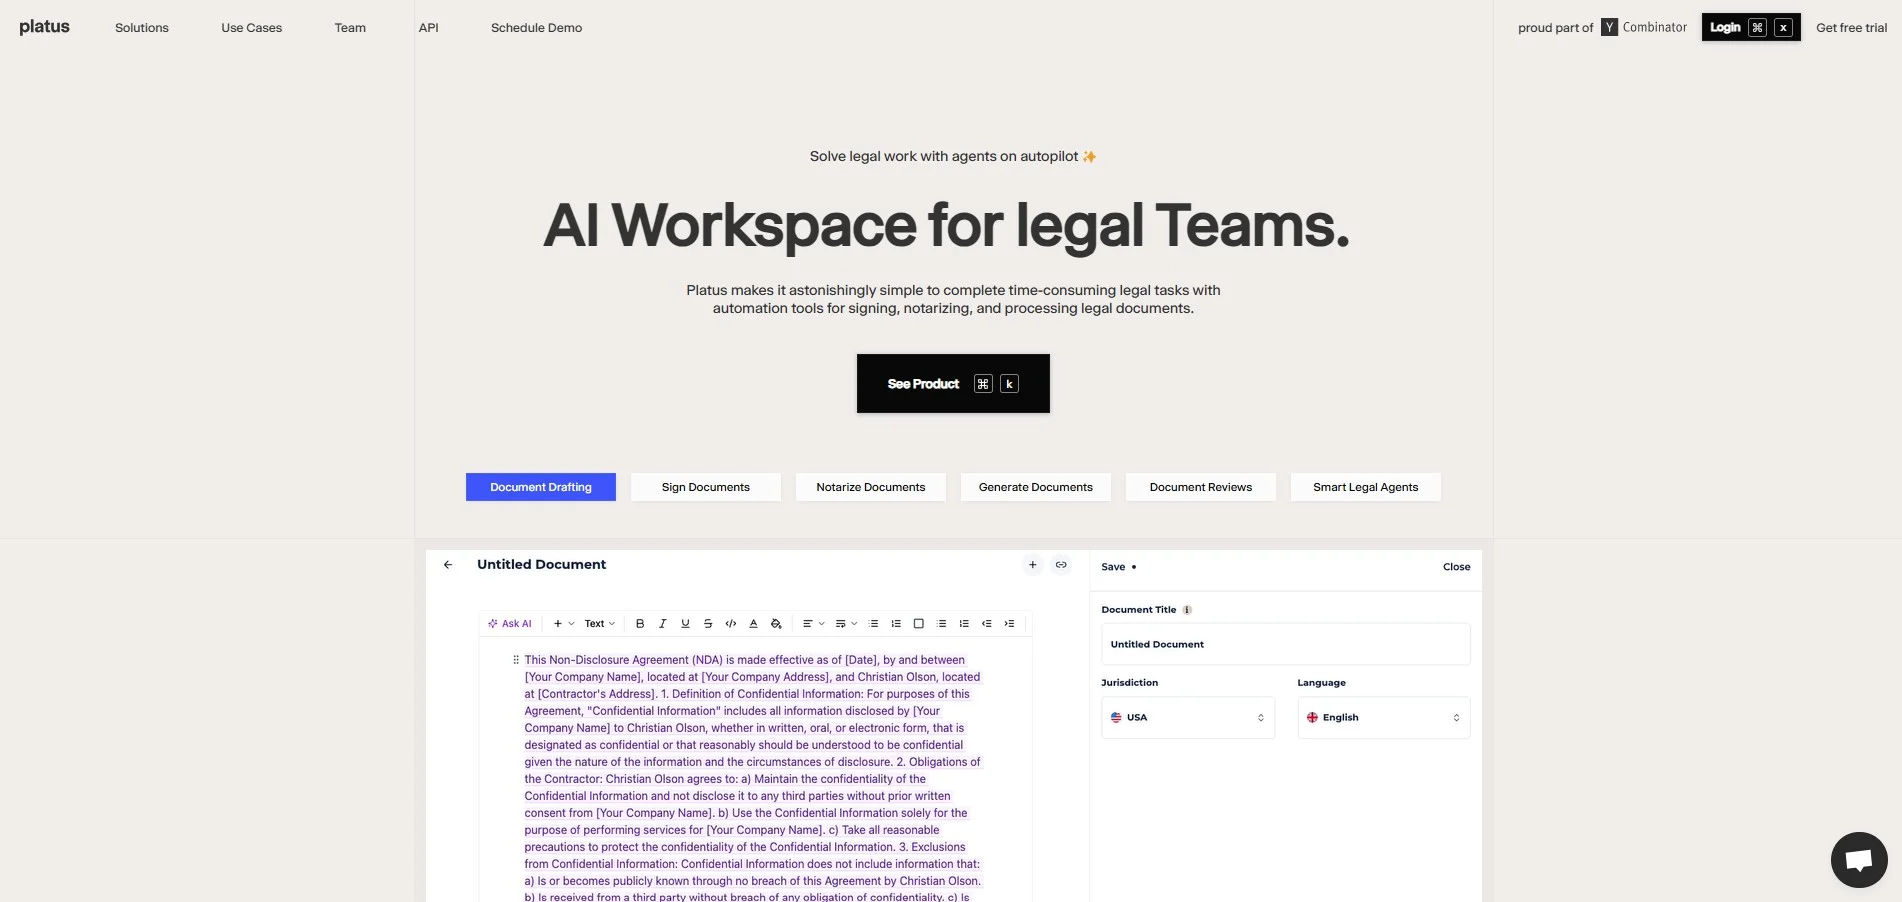Screen dimensions: 1902x902
Task: Insert inline code with the code icon
Action: pyautogui.click(x=731, y=624)
